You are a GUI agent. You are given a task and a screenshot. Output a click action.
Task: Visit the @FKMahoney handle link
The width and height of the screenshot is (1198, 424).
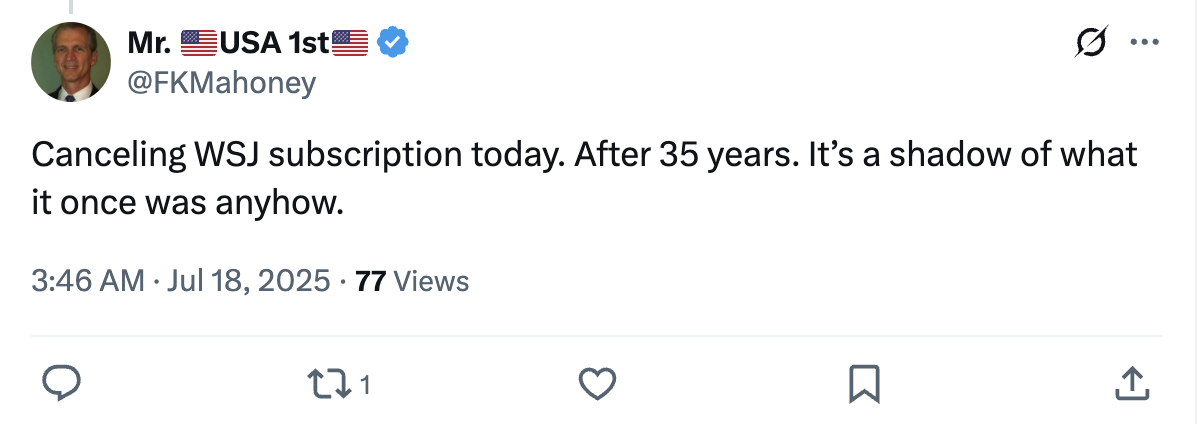click(x=221, y=82)
